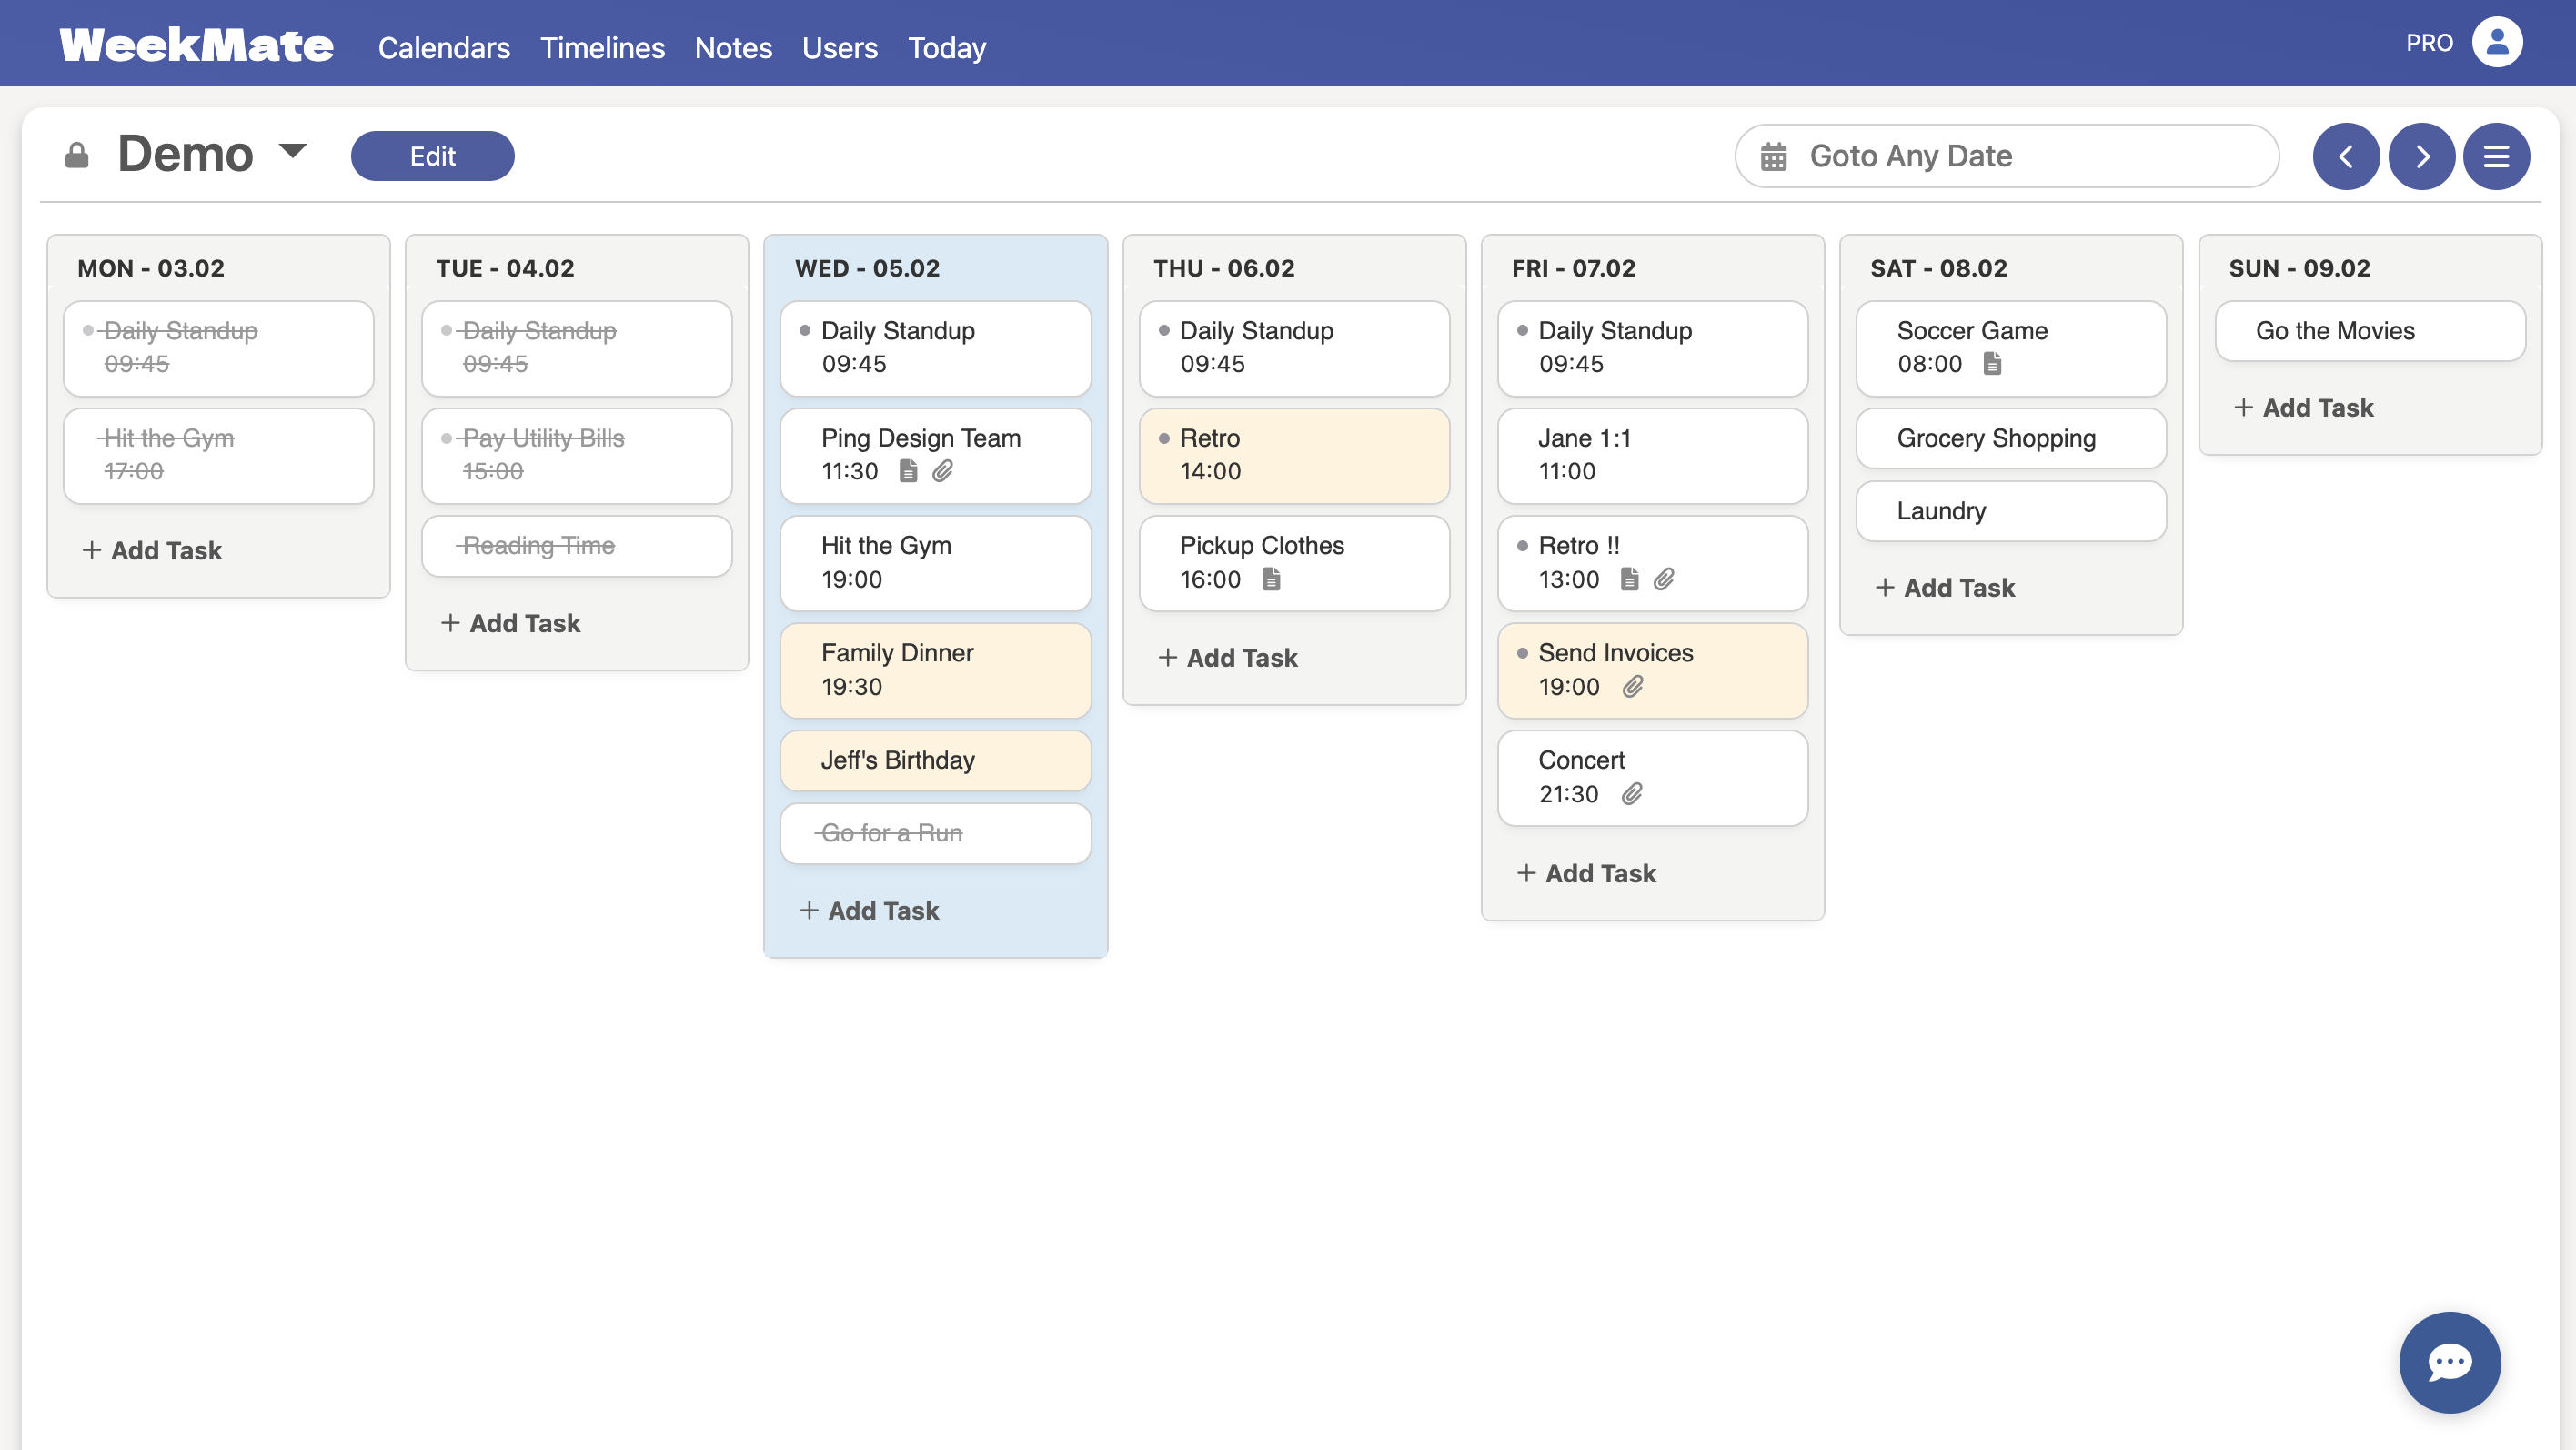Click the TUE - 04.02 column header

point(505,268)
